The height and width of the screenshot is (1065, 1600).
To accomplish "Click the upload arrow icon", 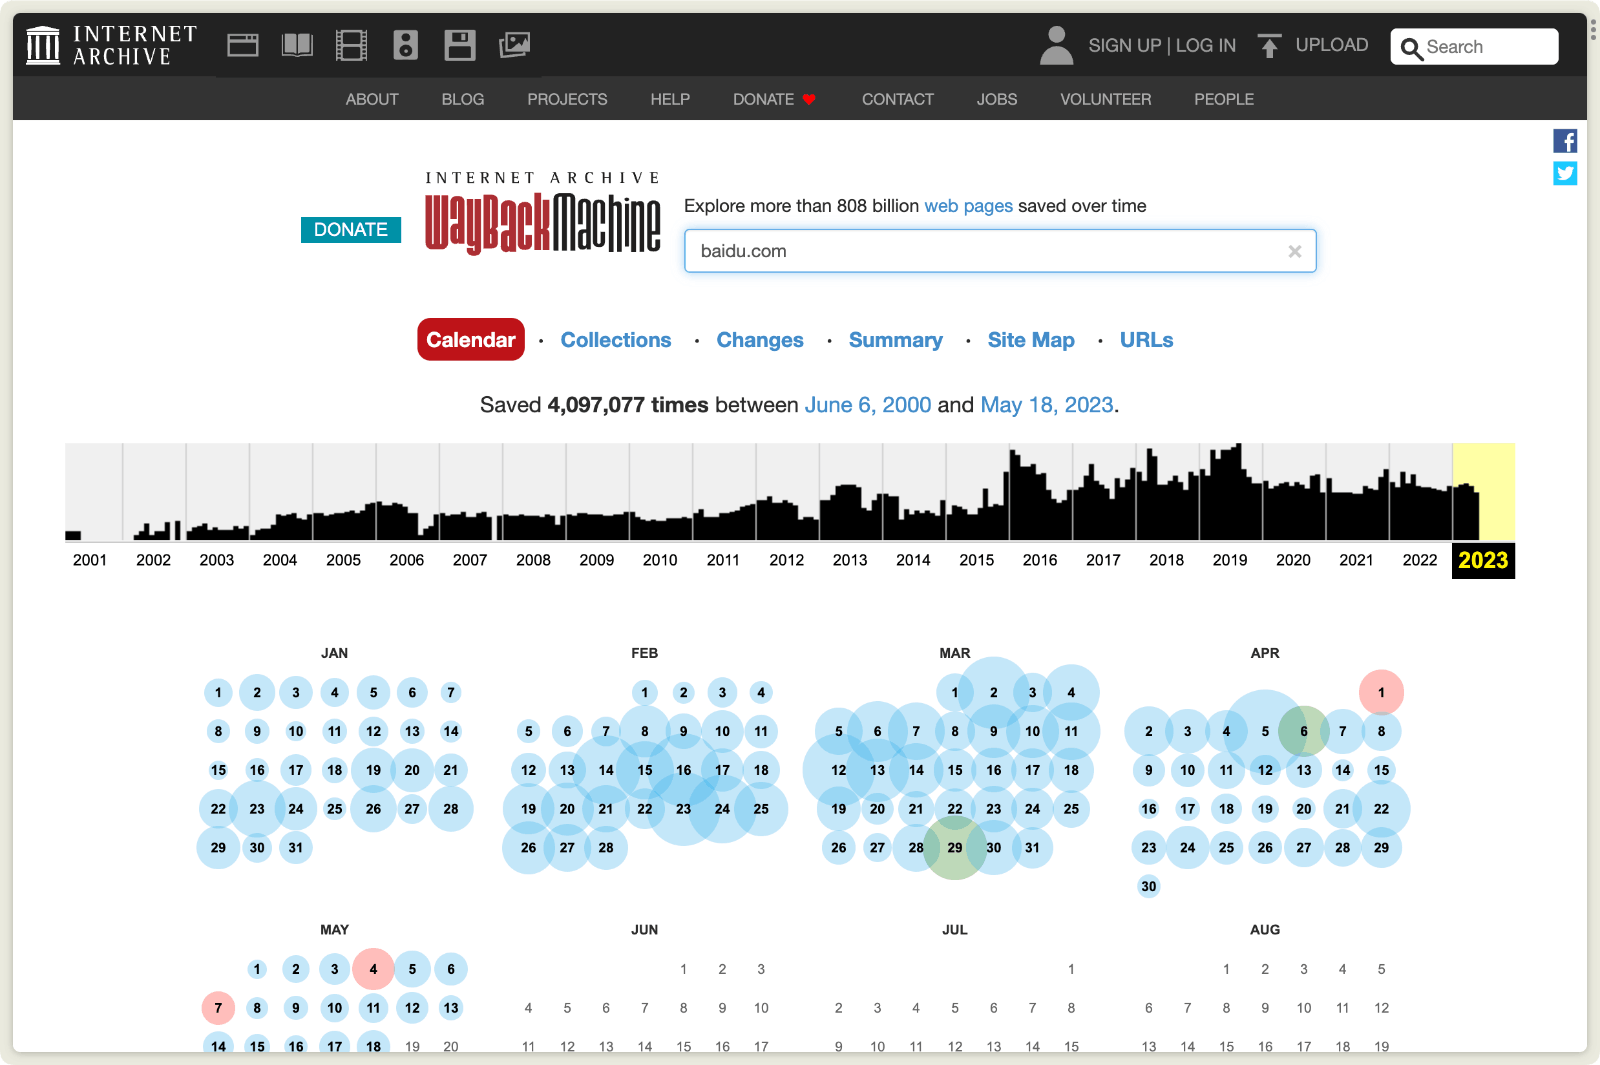I will (1269, 46).
